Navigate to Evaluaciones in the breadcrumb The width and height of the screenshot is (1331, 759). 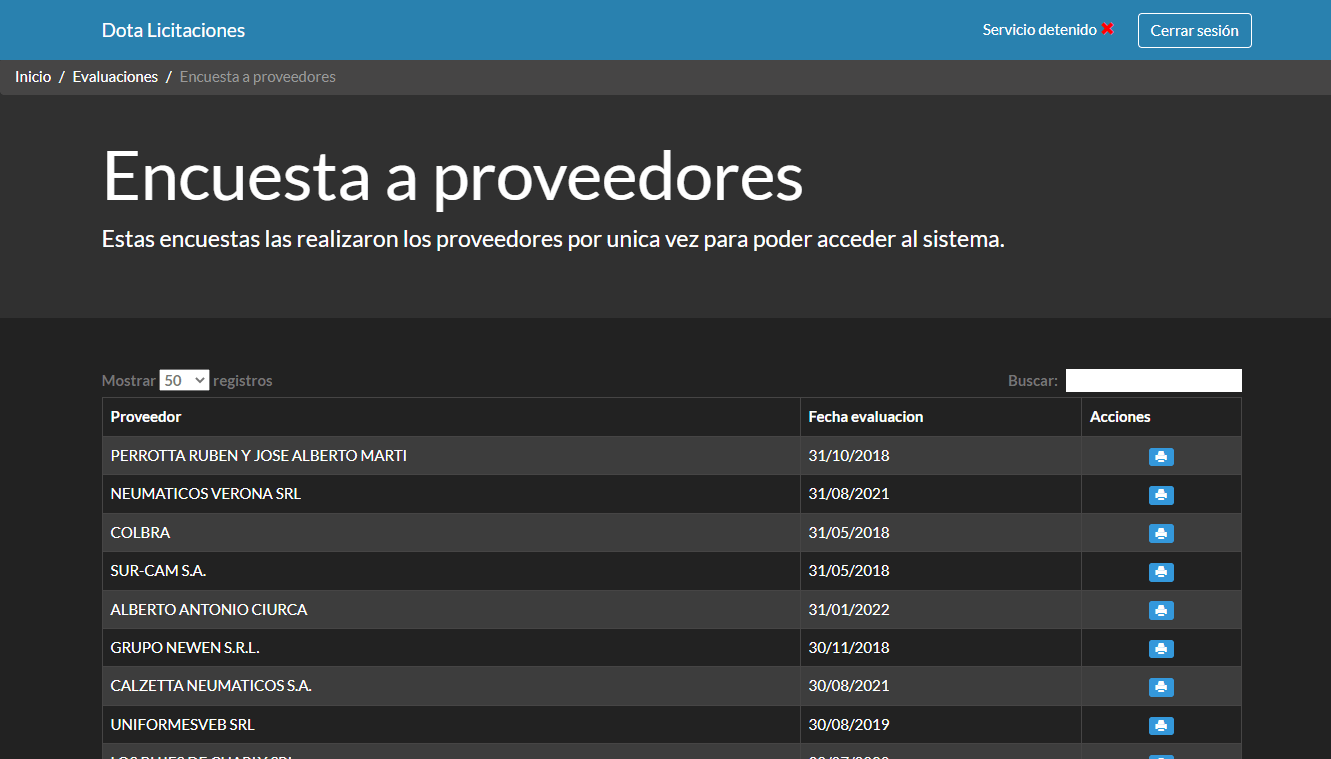[115, 77]
